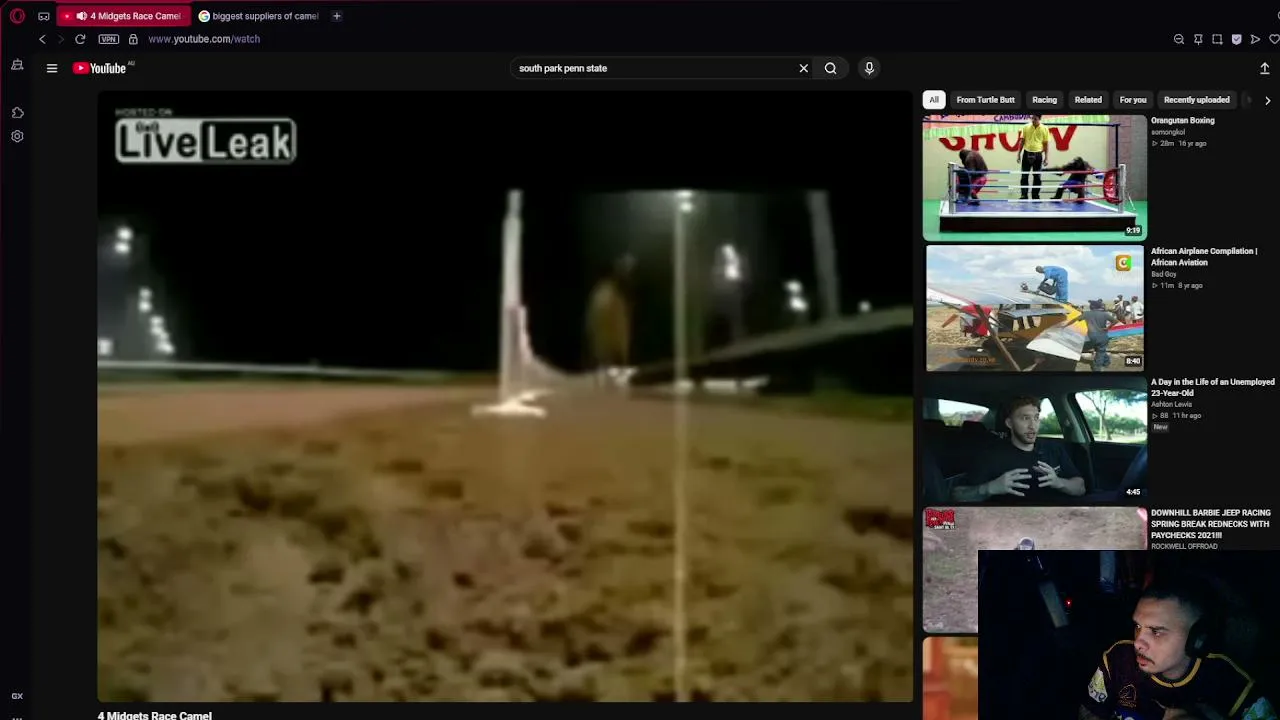Go to the YouTube home logo

pyautogui.click(x=100, y=68)
